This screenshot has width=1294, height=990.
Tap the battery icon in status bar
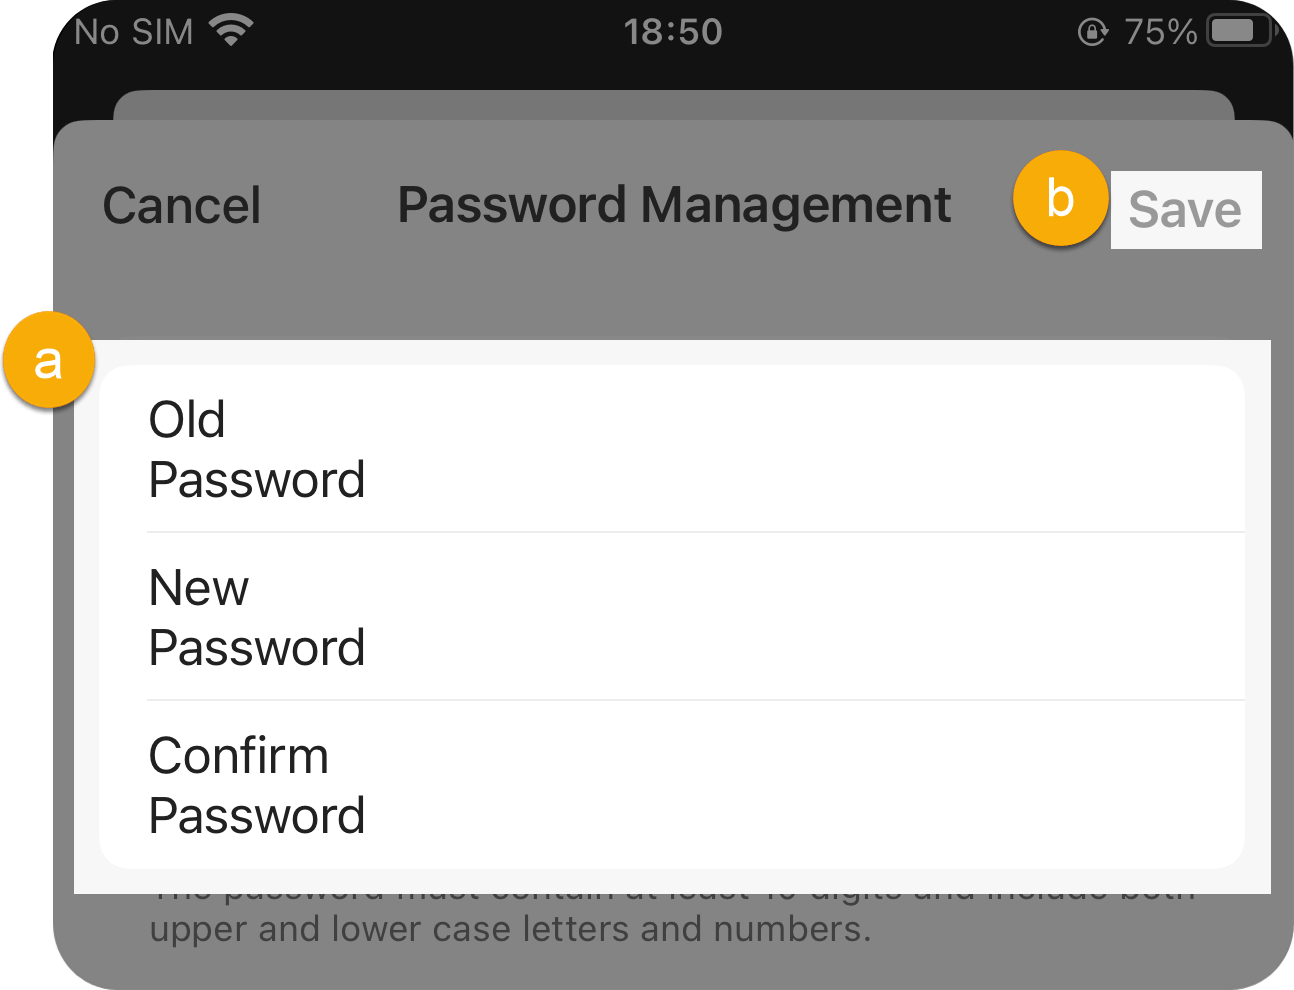[x=1241, y=31]
